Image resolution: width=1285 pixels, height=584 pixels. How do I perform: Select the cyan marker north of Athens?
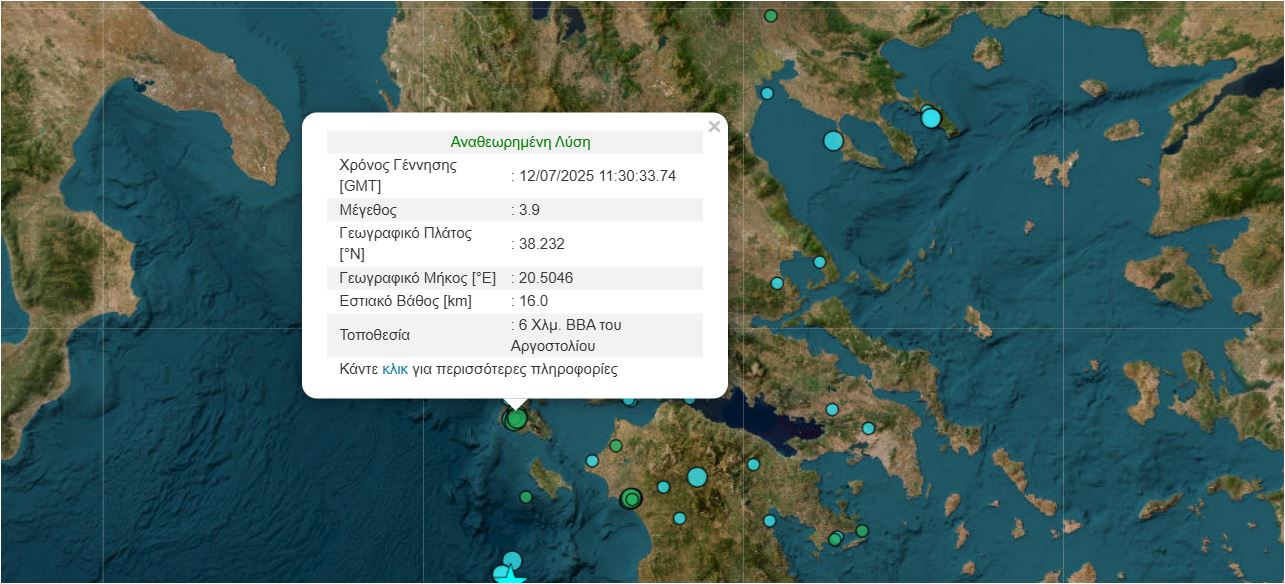[x=832, y=409]
